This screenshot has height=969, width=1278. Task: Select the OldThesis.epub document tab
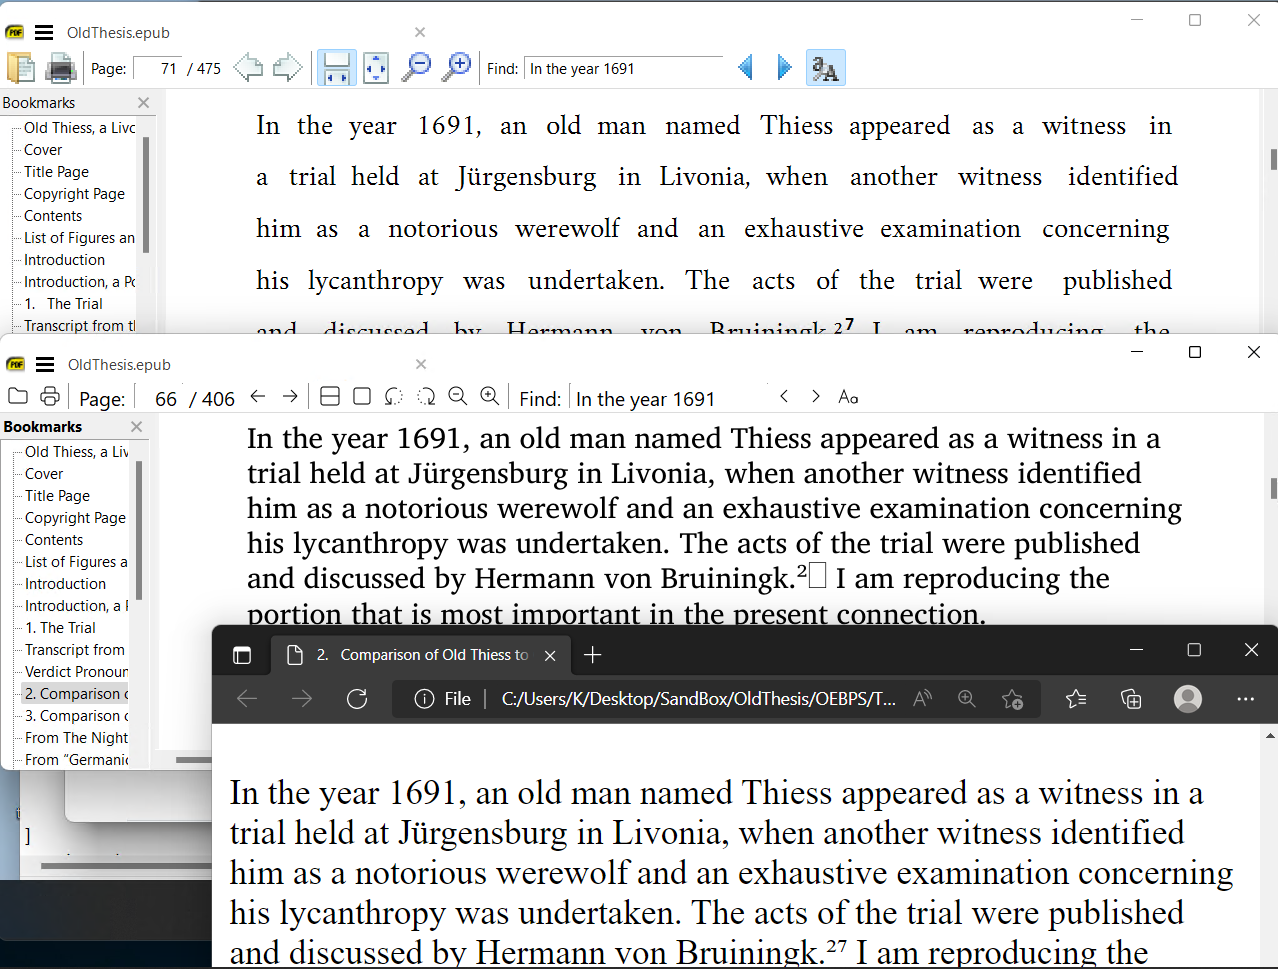[119, 32]
